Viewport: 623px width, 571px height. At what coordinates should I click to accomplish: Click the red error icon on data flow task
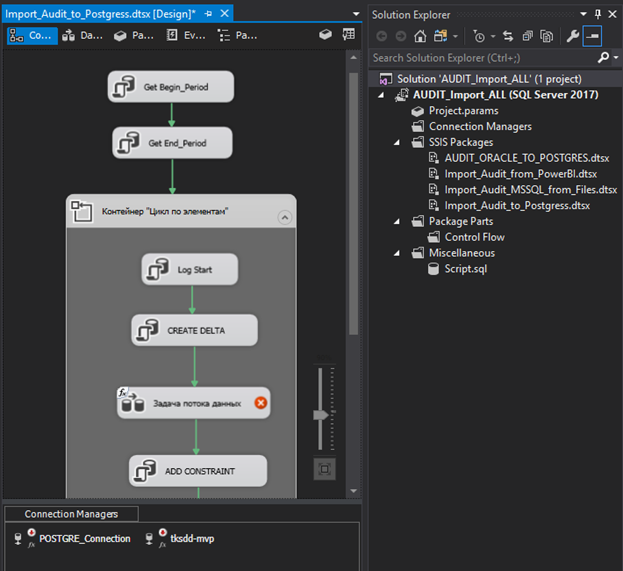261,403
